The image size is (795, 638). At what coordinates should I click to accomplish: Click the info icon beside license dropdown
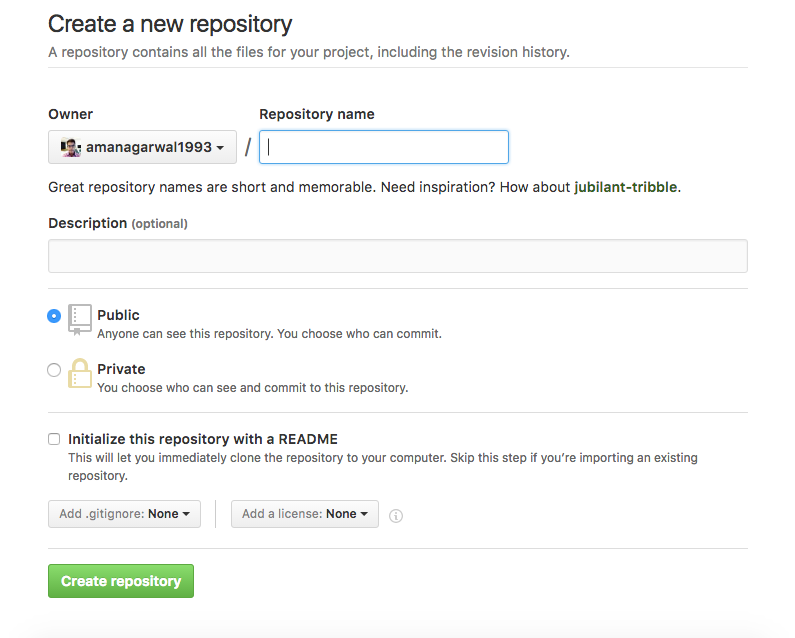pos(396,516)
